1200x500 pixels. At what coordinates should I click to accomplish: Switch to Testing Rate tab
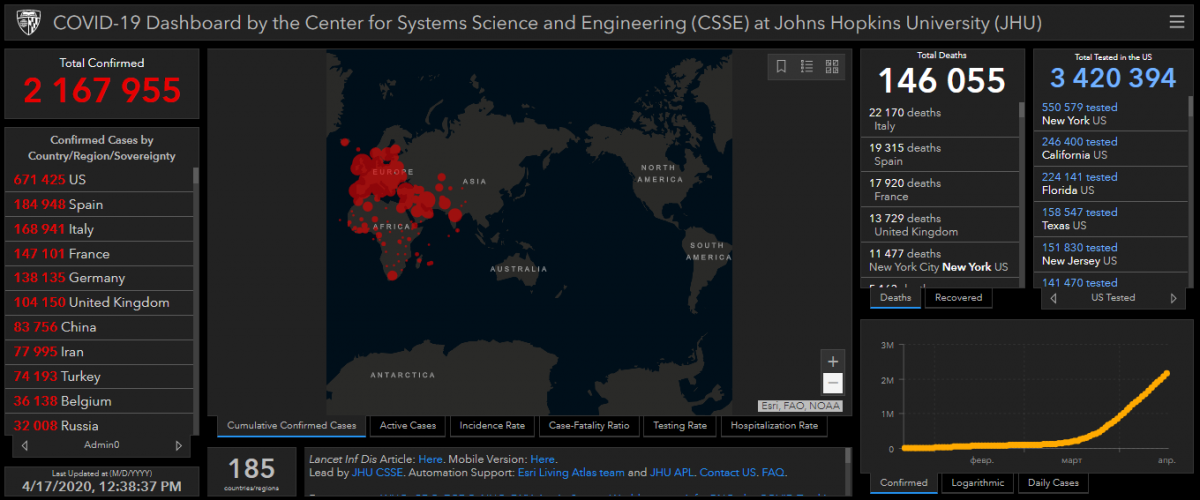coord(680,426)
